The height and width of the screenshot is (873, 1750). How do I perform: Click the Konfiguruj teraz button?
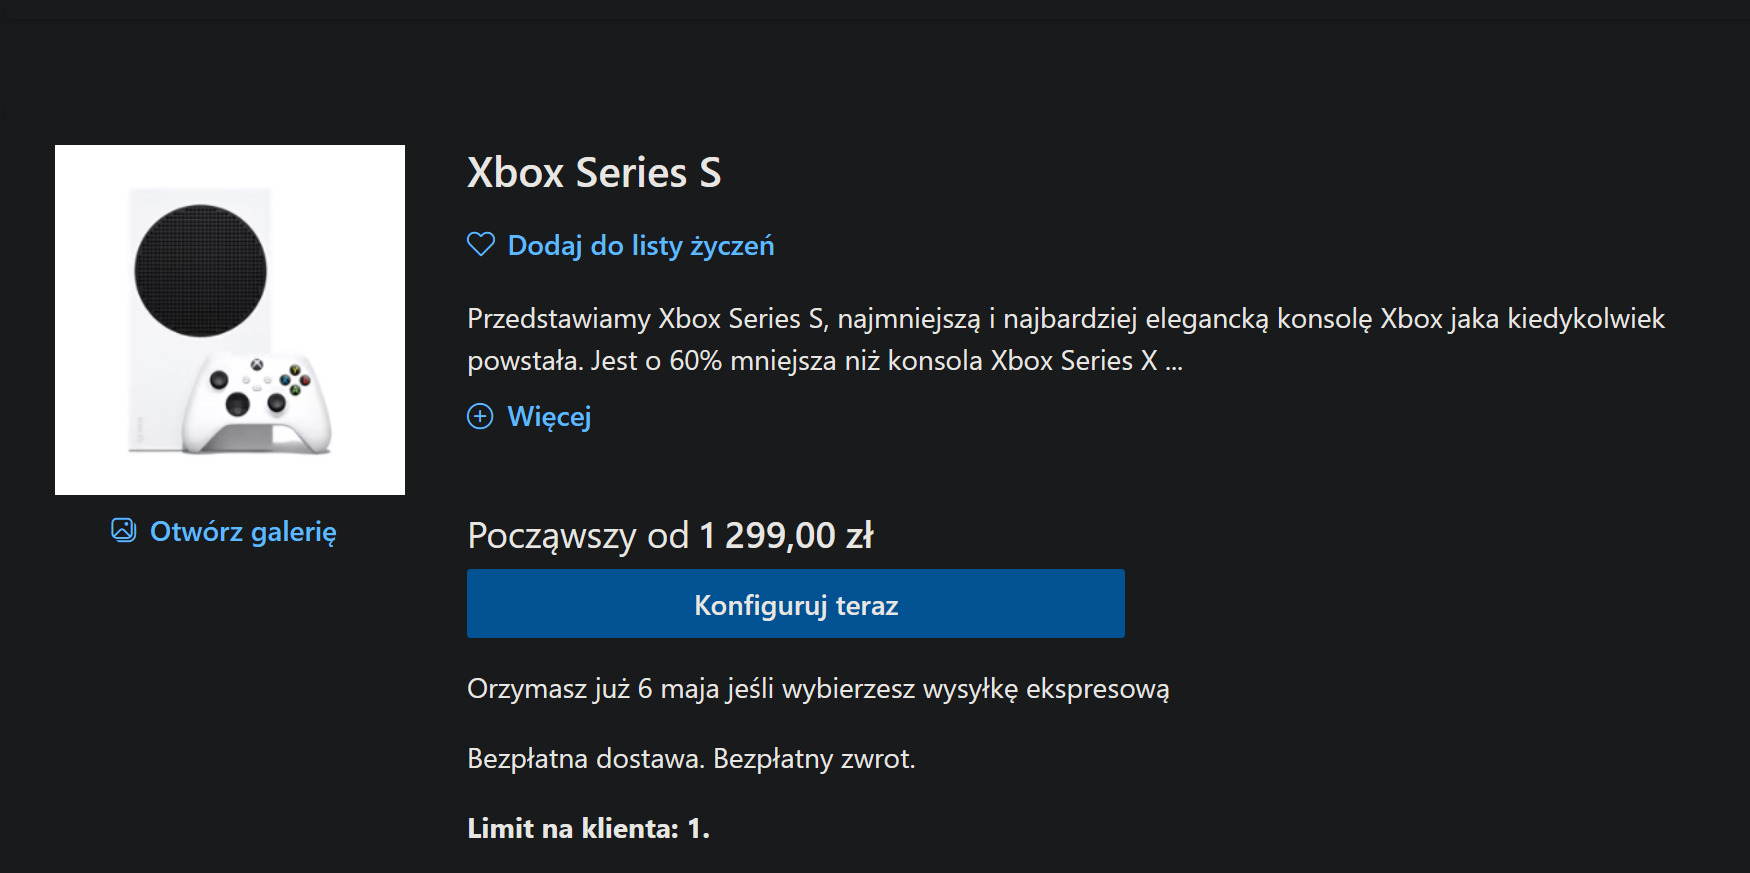(x=796, y=604)
